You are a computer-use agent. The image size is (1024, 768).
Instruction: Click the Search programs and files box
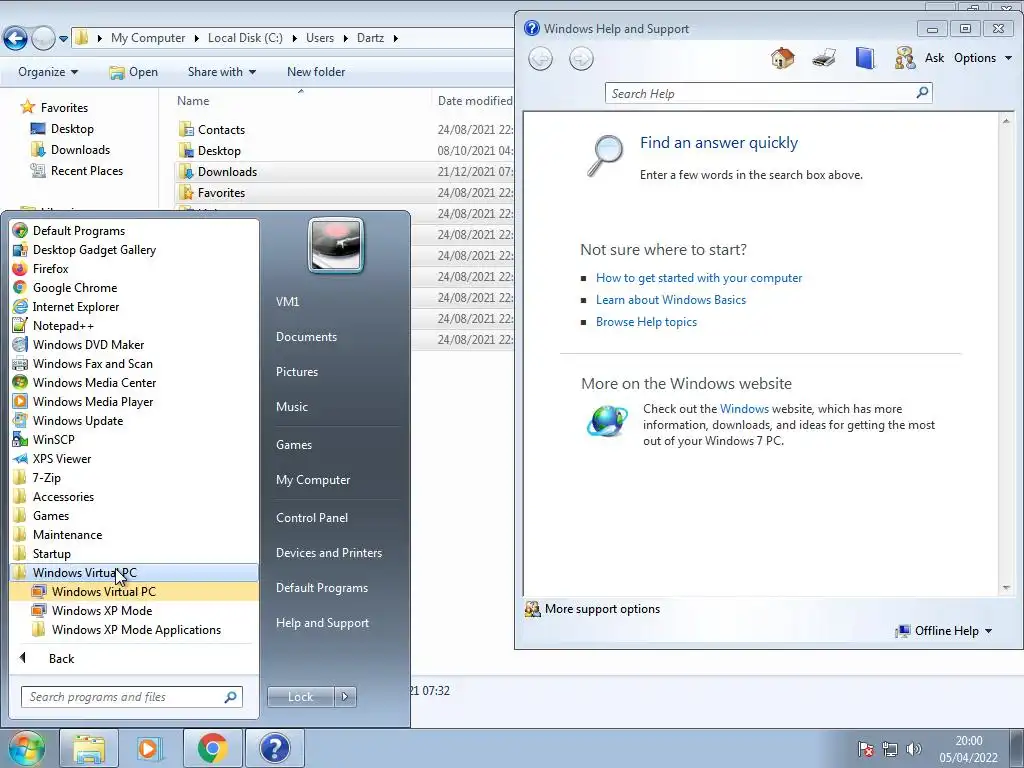tap(131, 697)
